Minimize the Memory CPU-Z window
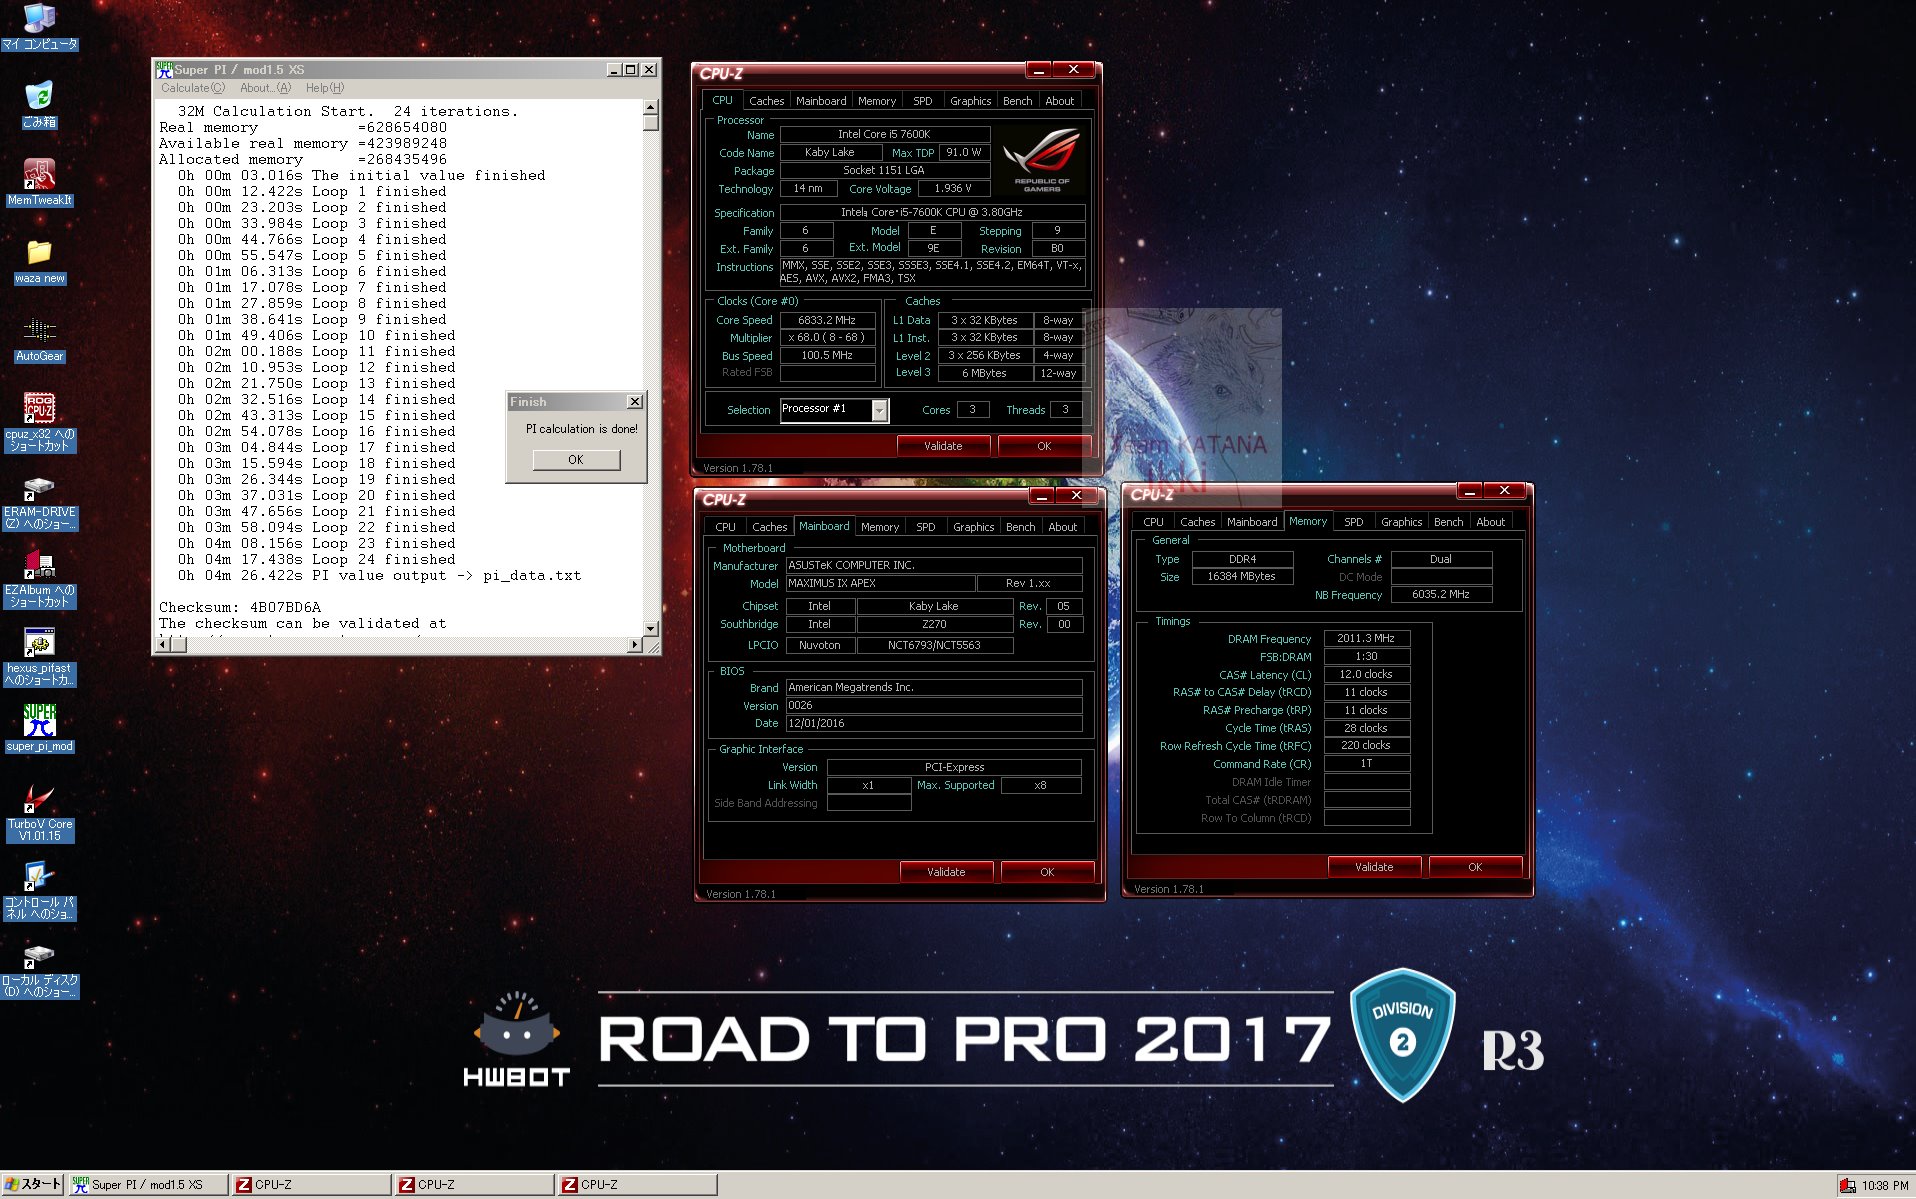 point(1469,490)
